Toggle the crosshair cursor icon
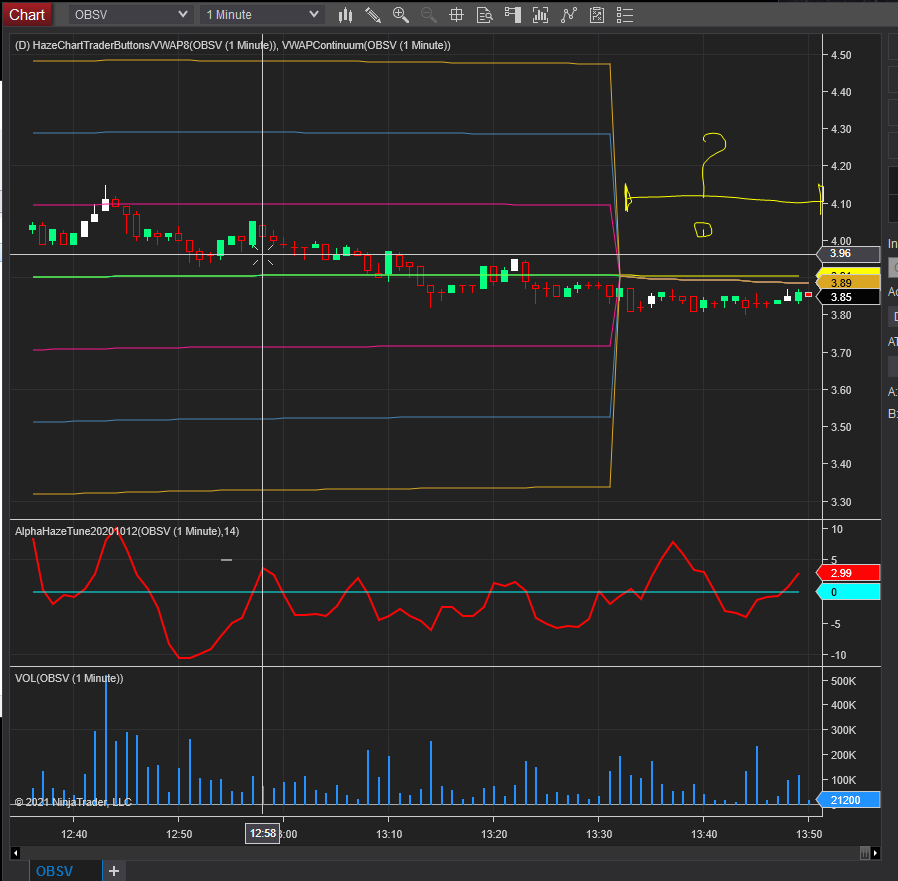The image size is (898, 881). click(x=456, y=15)
